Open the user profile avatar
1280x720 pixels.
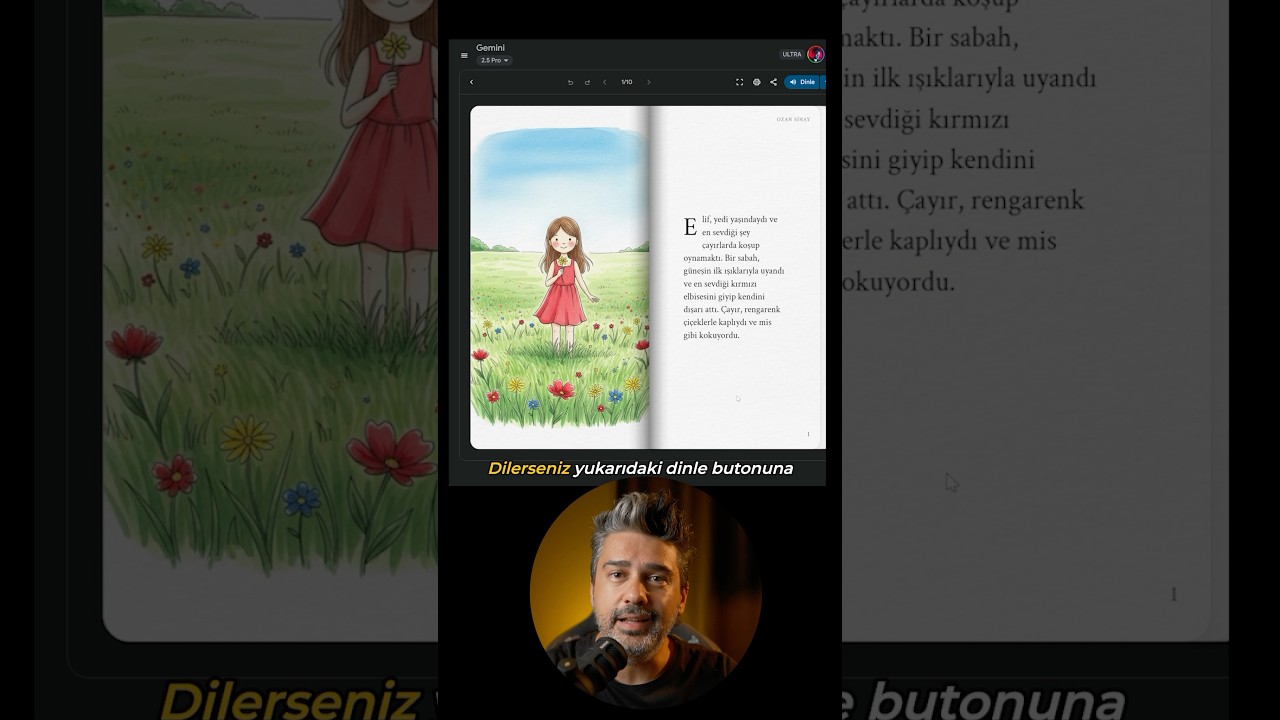[x=816, y=54]
